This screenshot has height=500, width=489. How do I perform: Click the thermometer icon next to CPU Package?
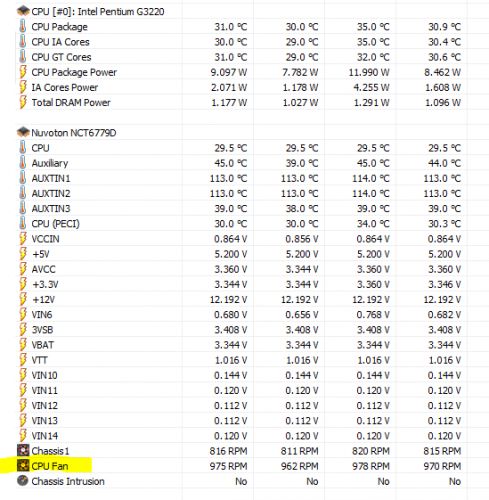pos(22,26)
